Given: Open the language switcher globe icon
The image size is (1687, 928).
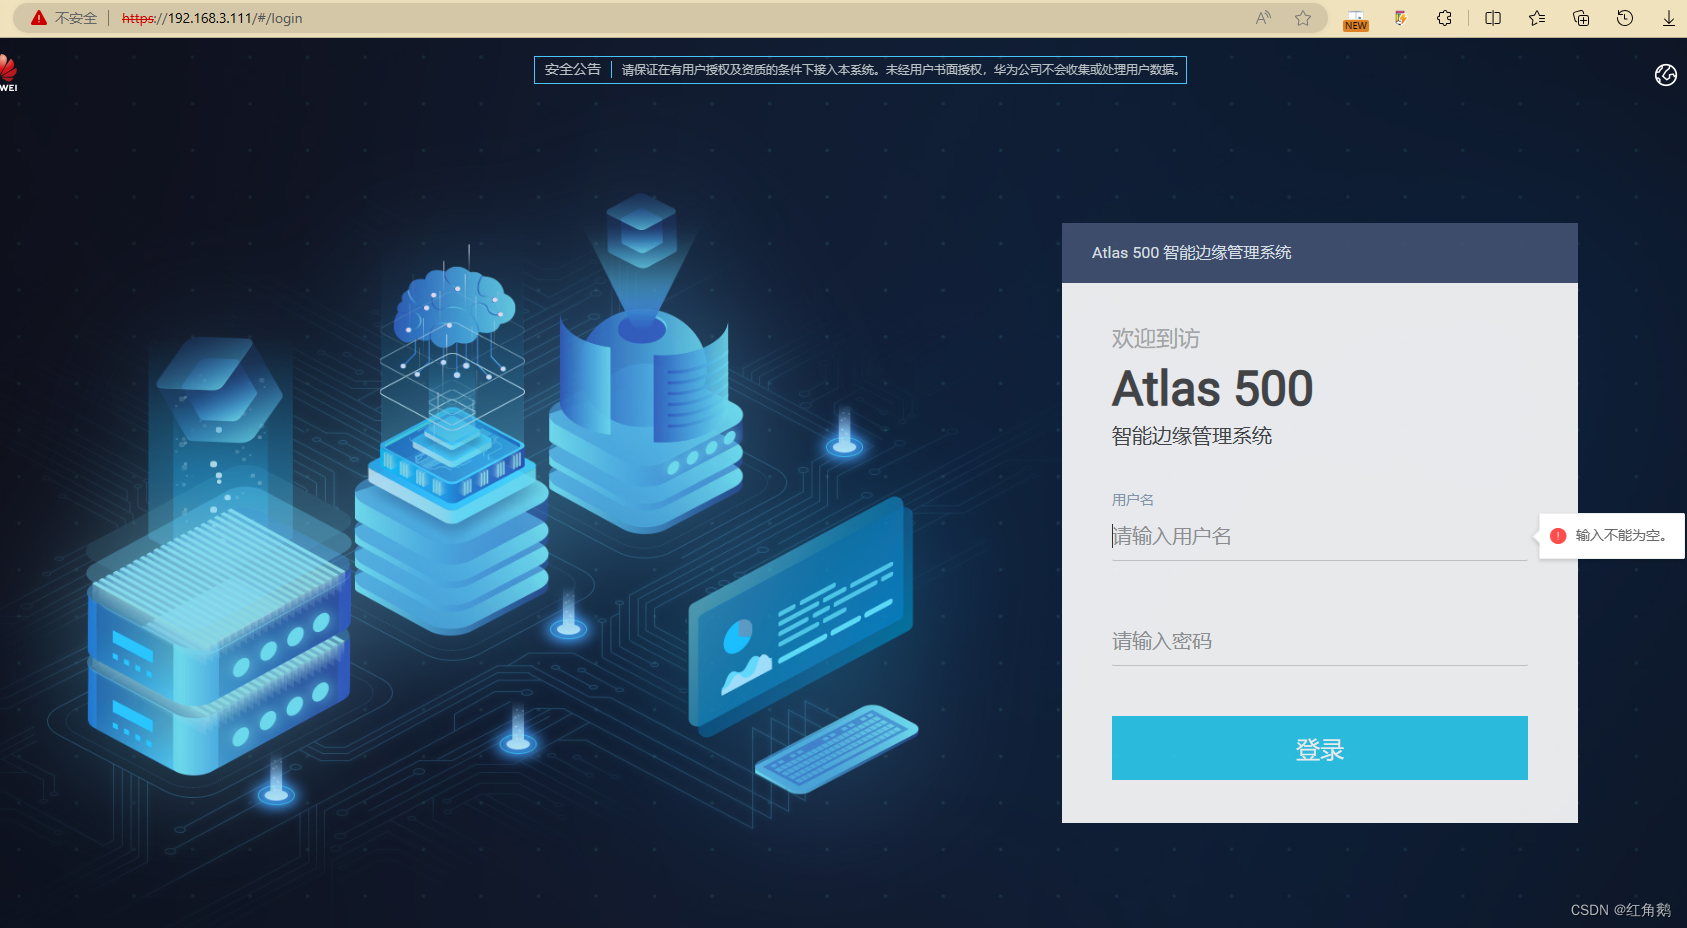Looking at the screenshot, I should (1664, 75).
